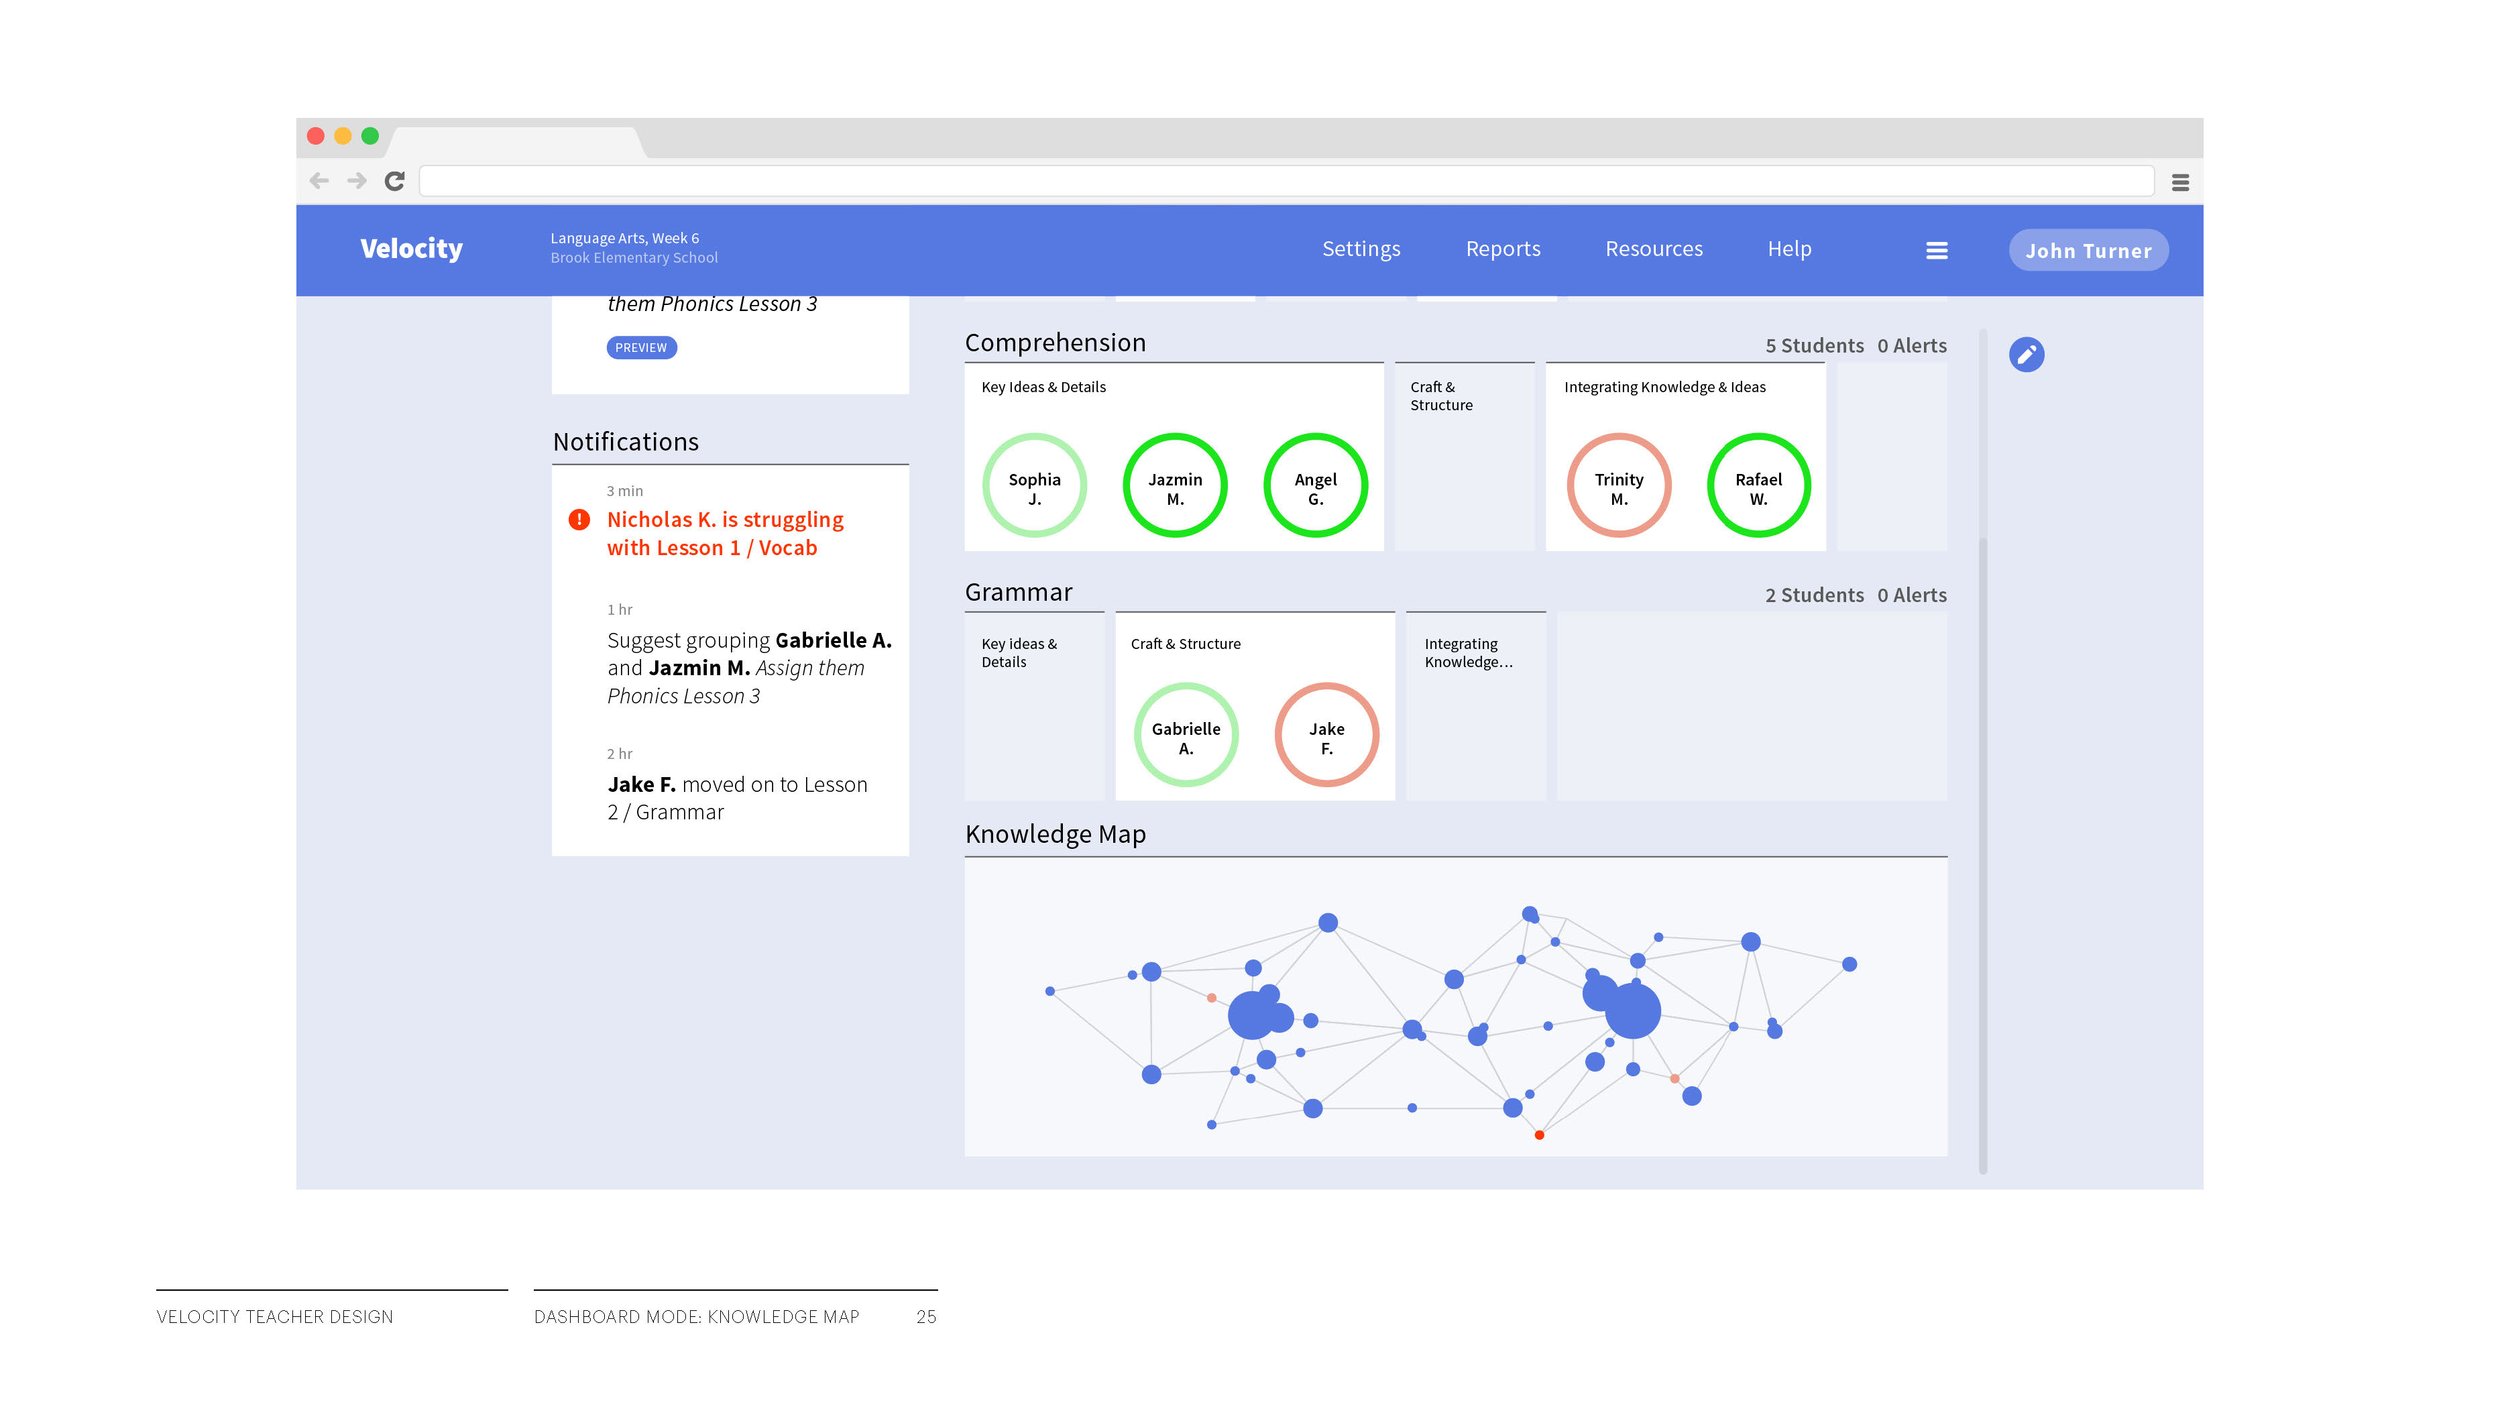Open the Settings menu item

1360,249
